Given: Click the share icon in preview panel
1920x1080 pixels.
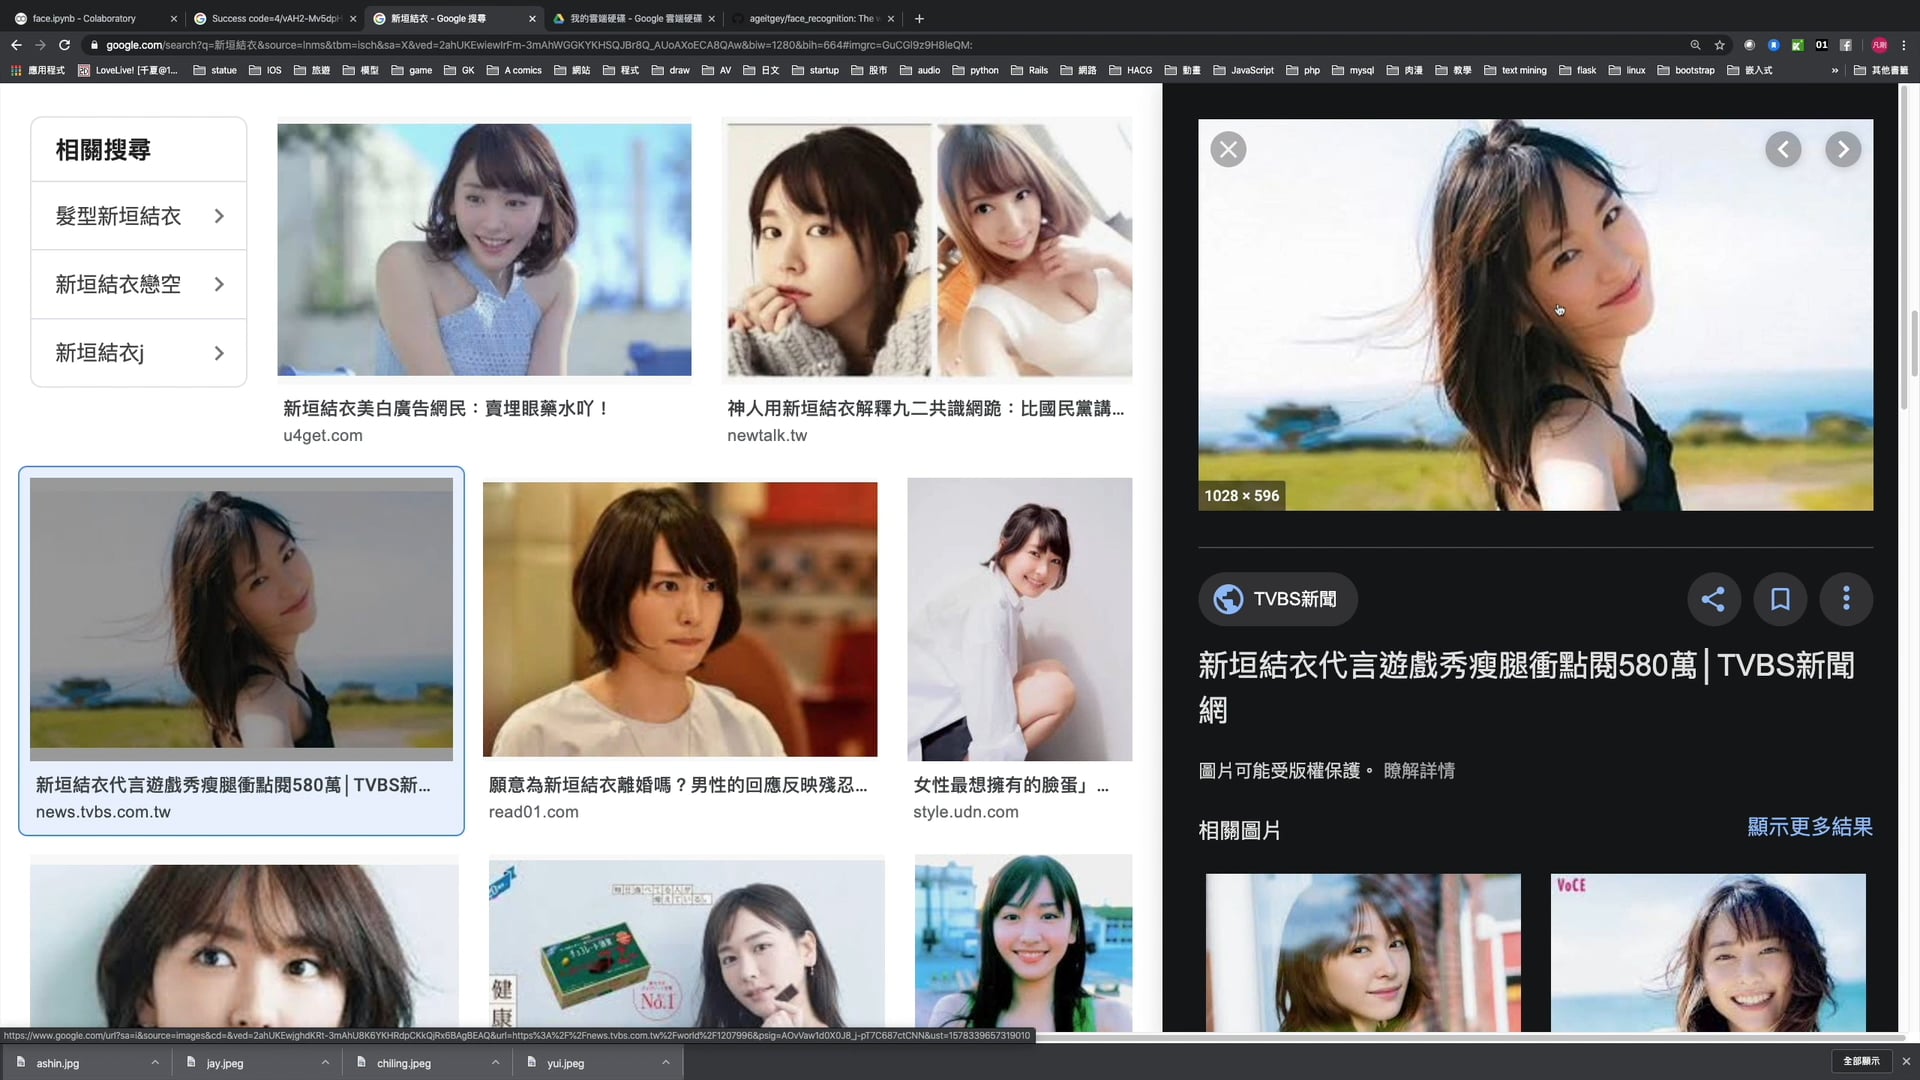Looking at the screenshot, I should 1713,599.
